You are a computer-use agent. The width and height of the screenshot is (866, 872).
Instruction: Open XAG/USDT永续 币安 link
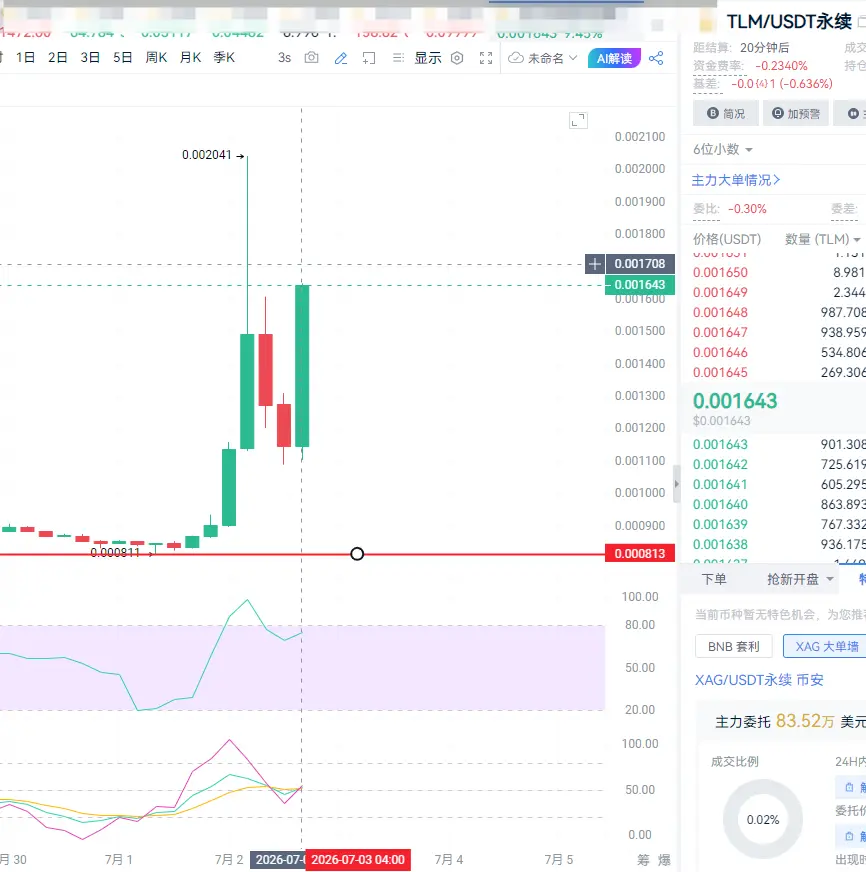759,680
